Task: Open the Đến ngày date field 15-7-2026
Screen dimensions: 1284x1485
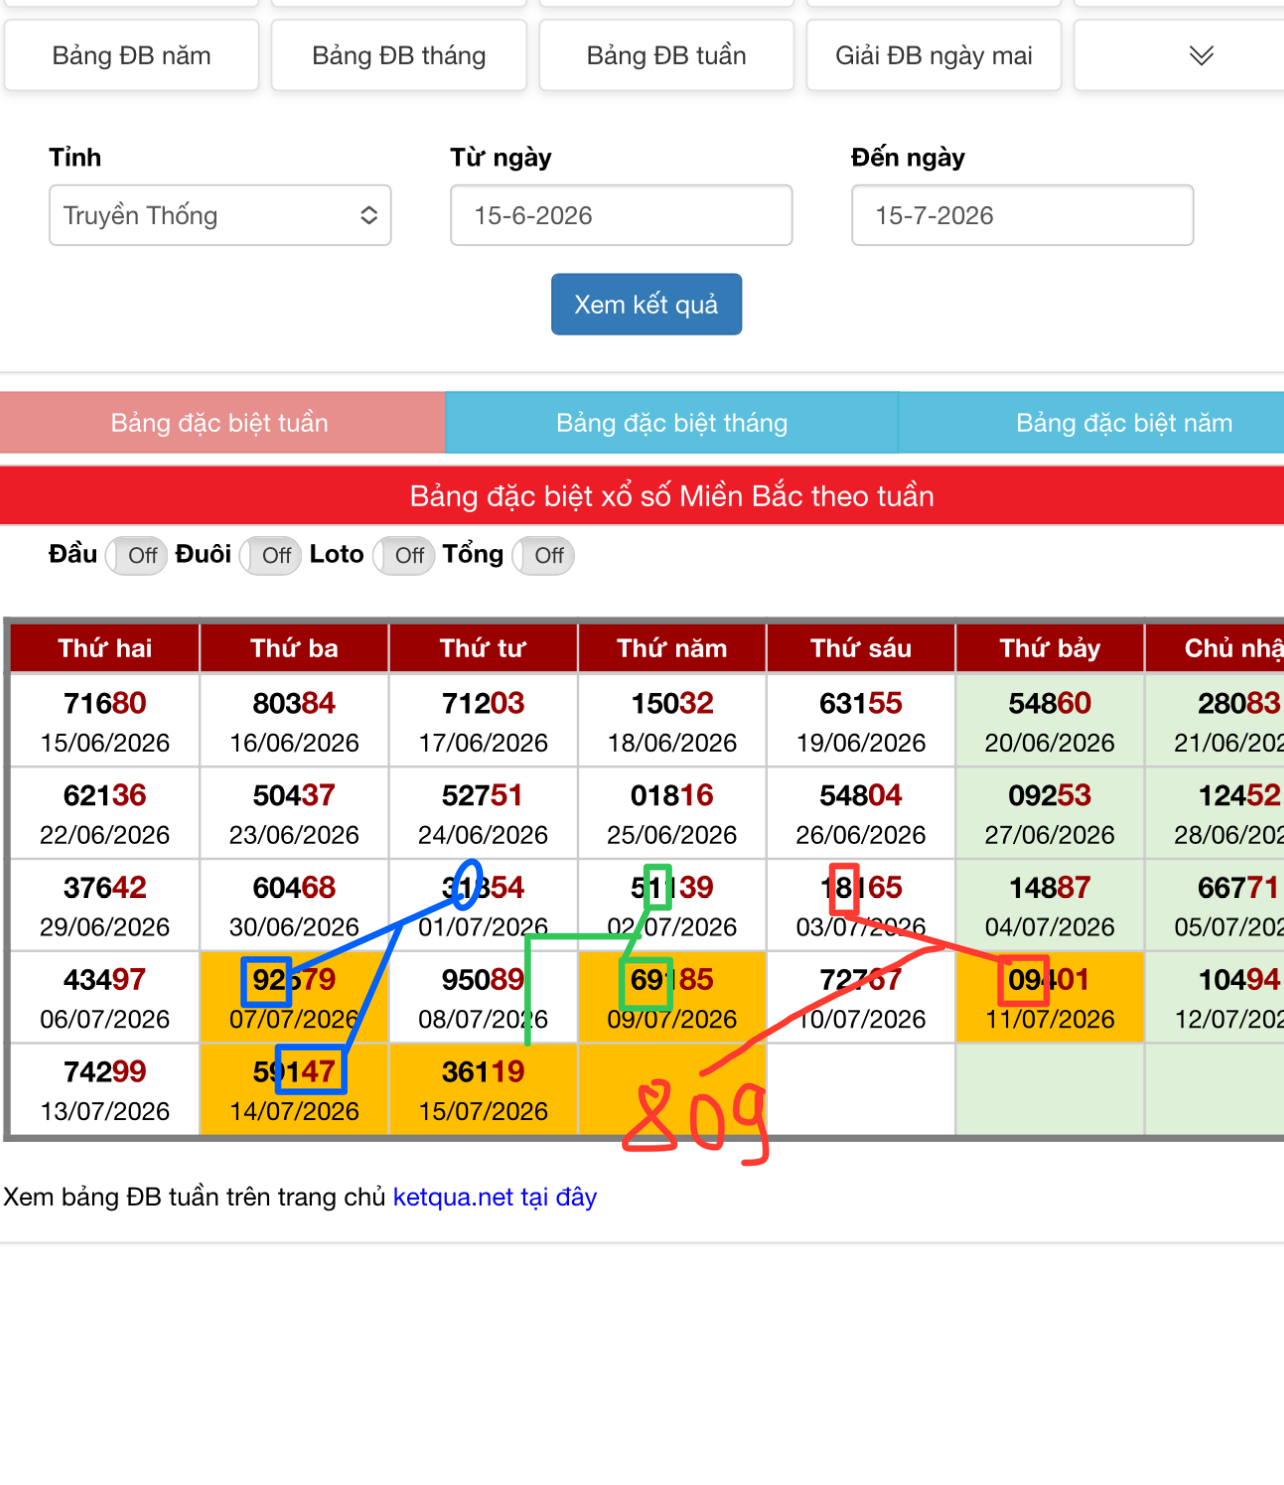Action: pyautogui.click(x=1022, y=215)
